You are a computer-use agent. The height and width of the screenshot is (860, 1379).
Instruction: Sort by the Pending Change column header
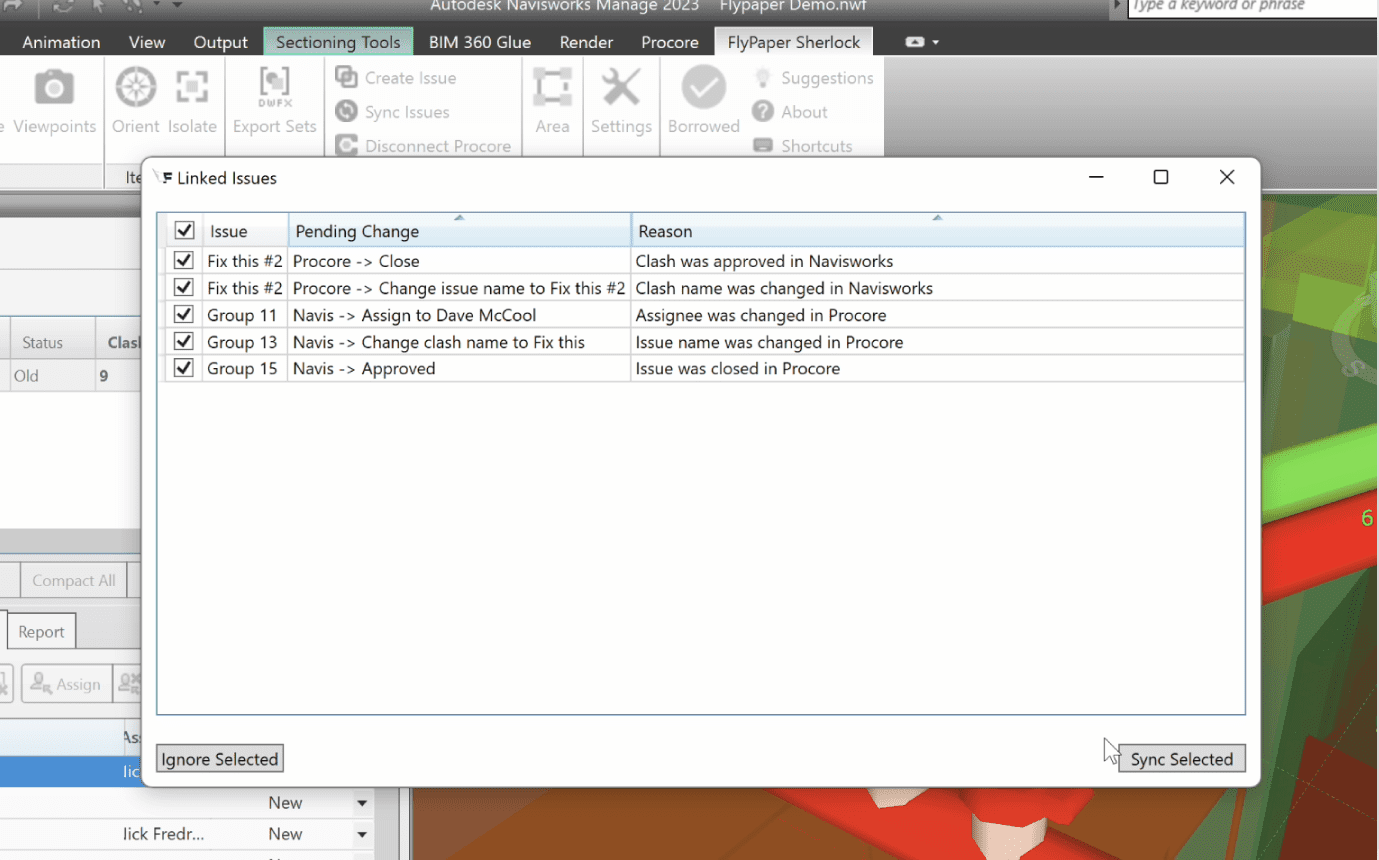point(460,231)
